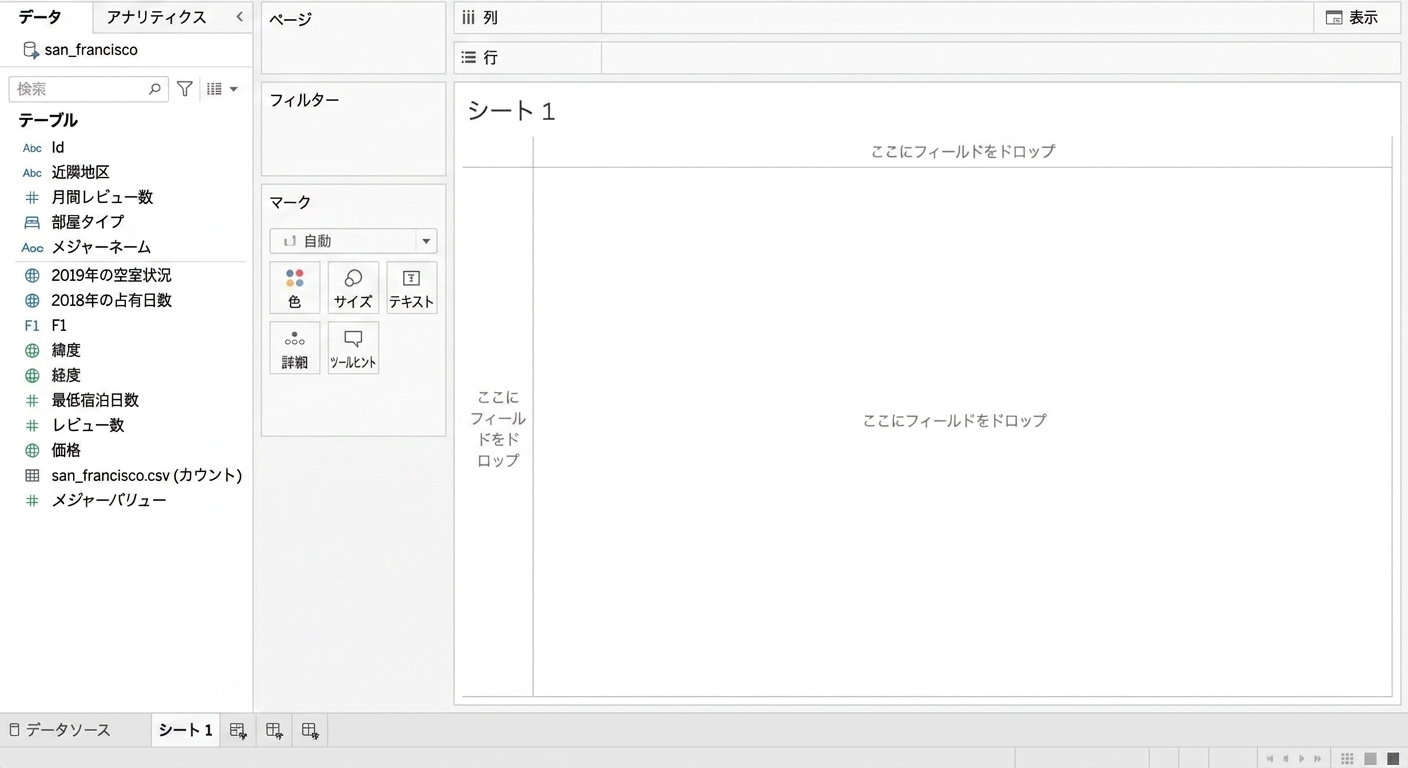
Task: Click the globe icon for 2019年の空室状況
Action: click(x=32, y=276)
